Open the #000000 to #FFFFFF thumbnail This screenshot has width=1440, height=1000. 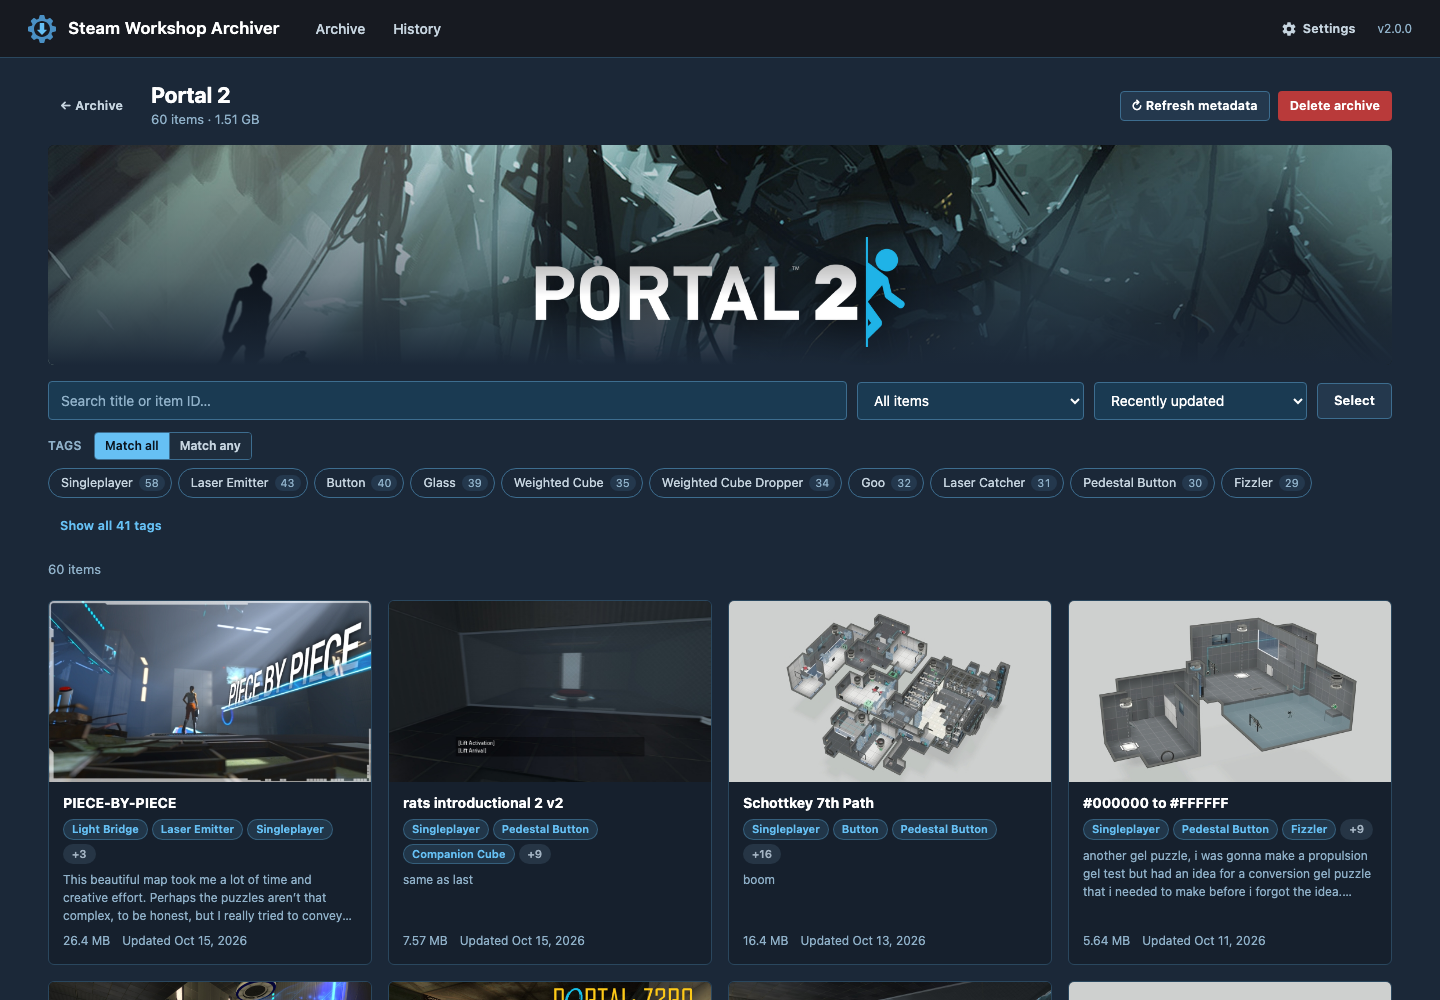(x=1230, y=691)
